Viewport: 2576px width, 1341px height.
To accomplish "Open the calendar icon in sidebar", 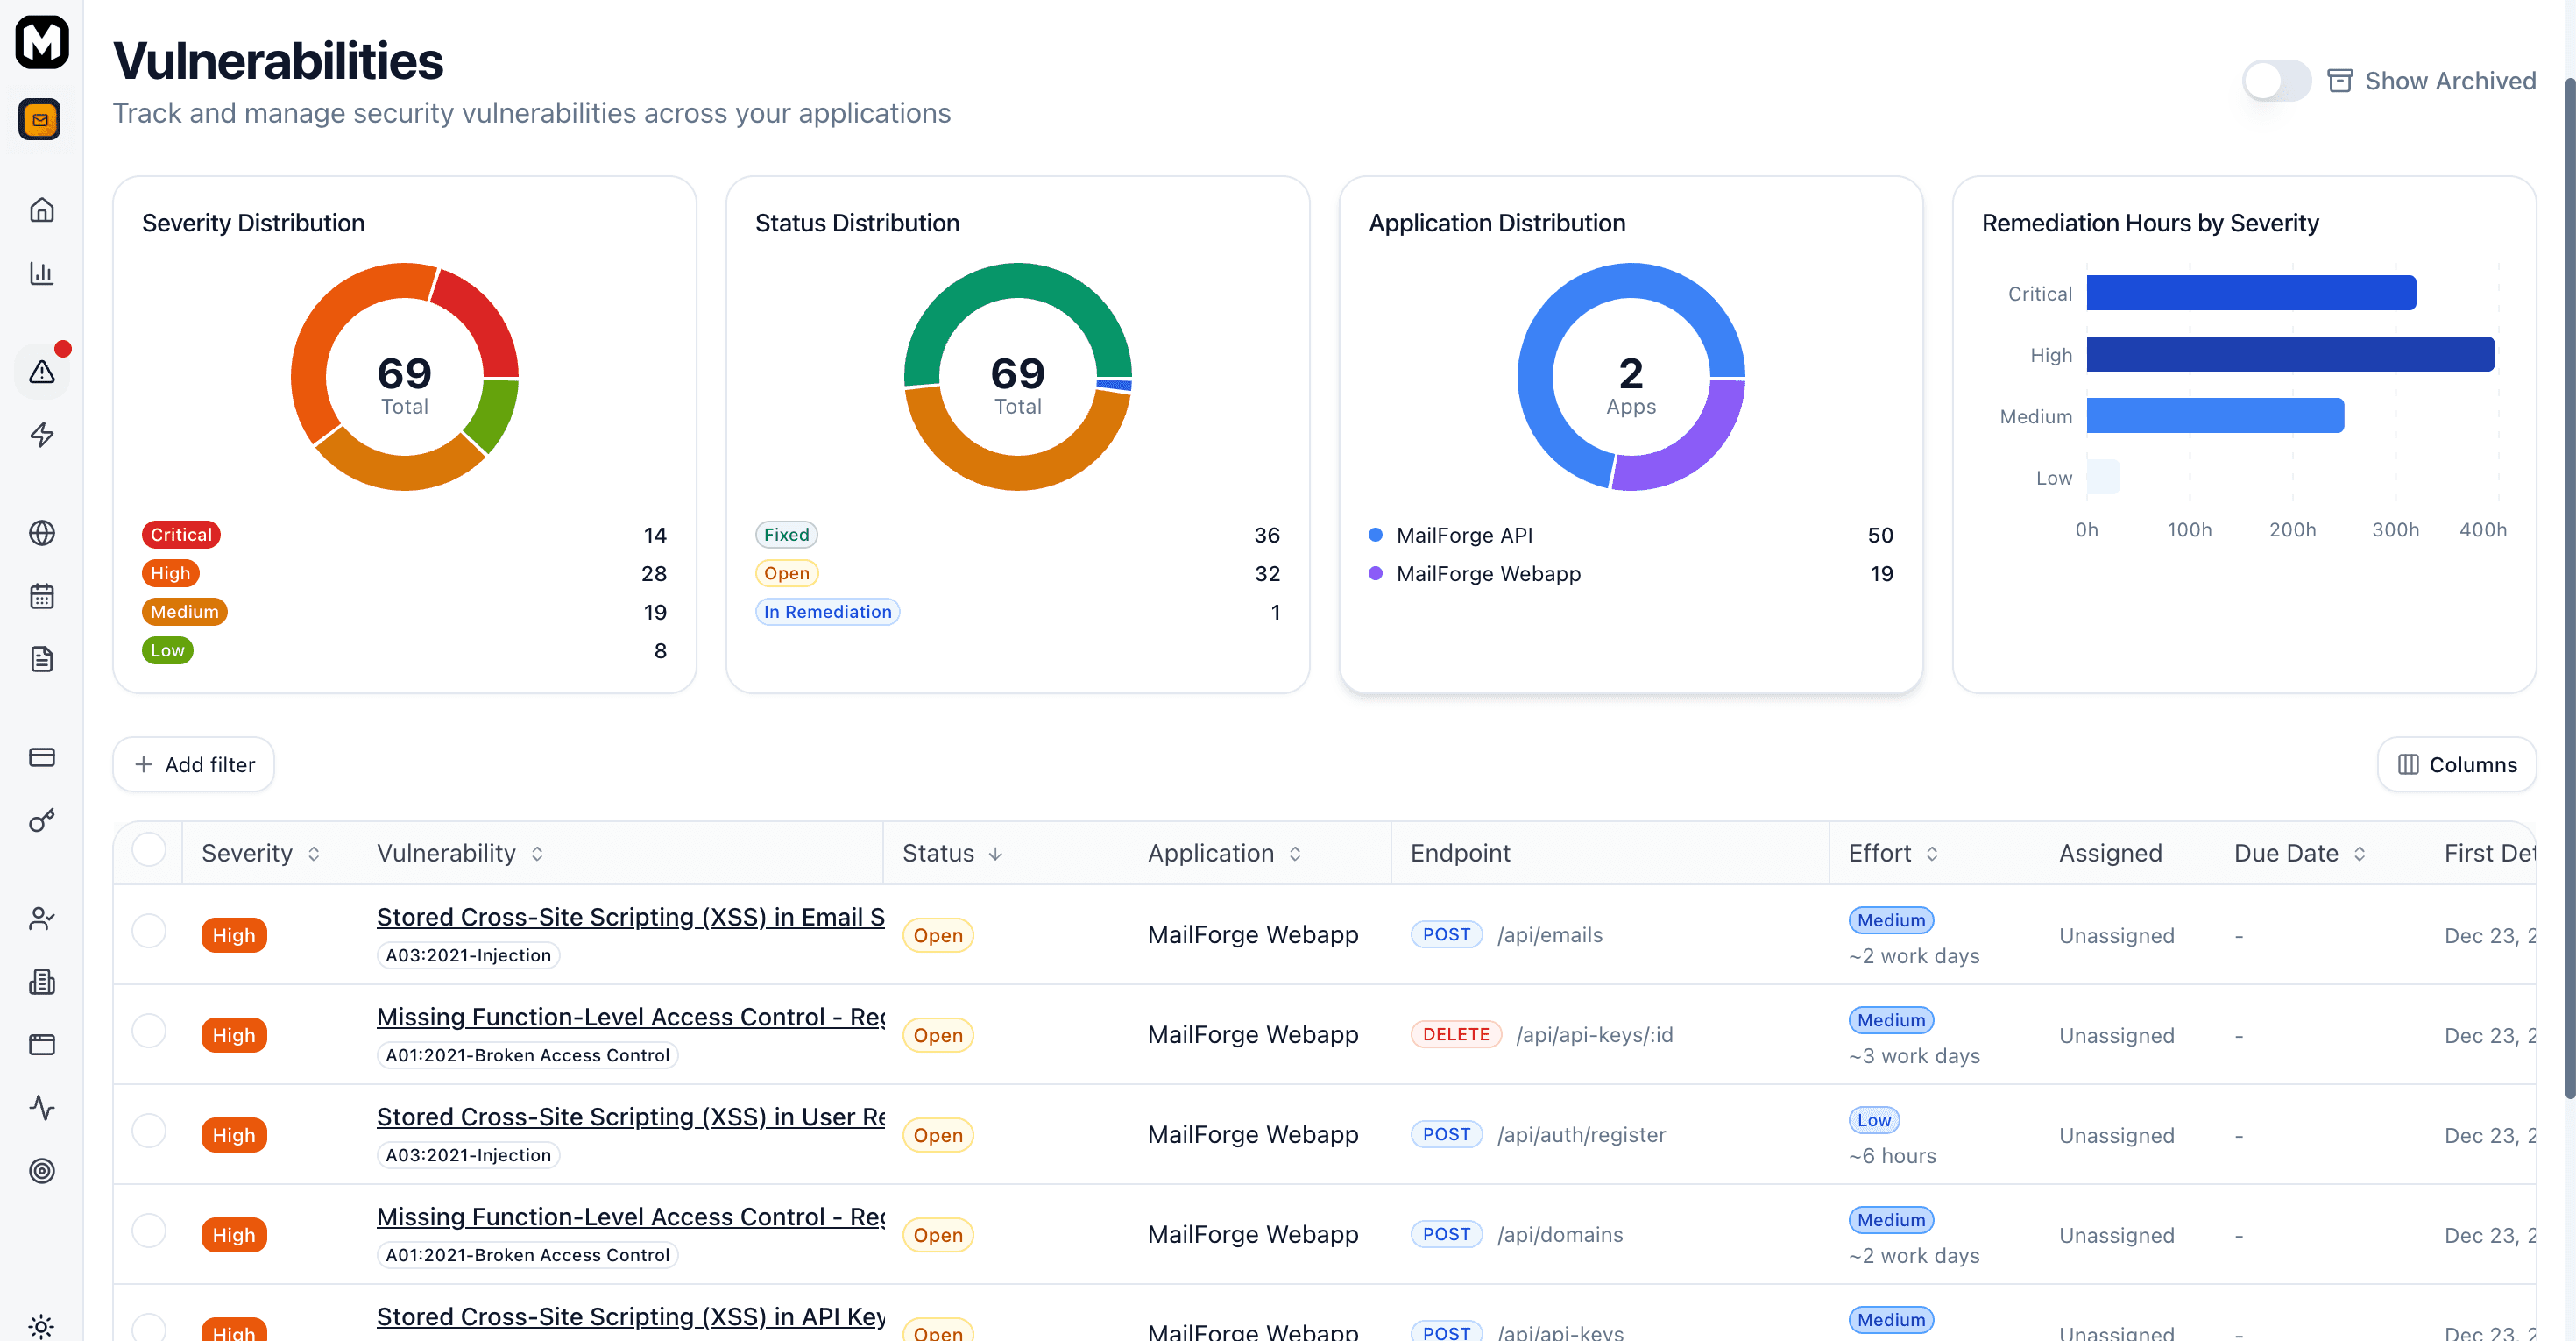I will [41, 596].
